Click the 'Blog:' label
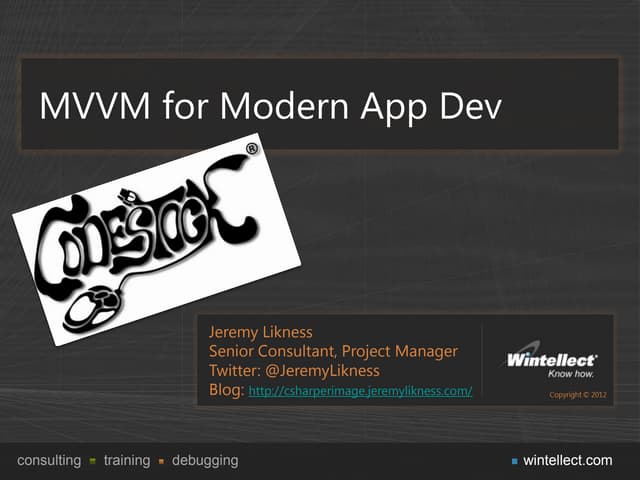 226,390
